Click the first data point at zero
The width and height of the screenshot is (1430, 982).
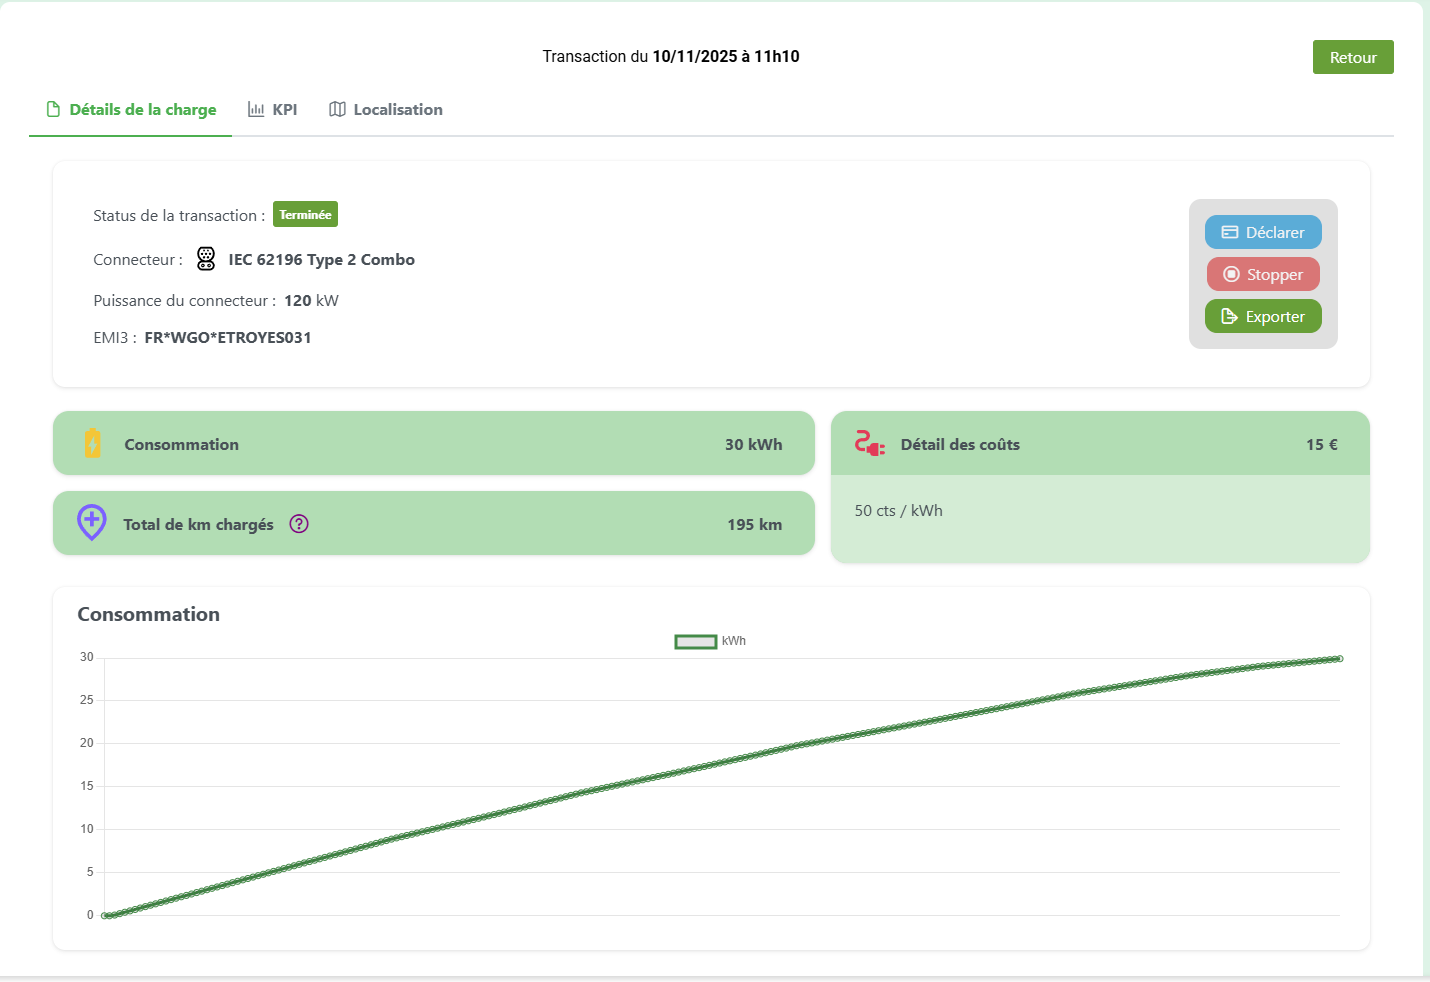[105, 915]
